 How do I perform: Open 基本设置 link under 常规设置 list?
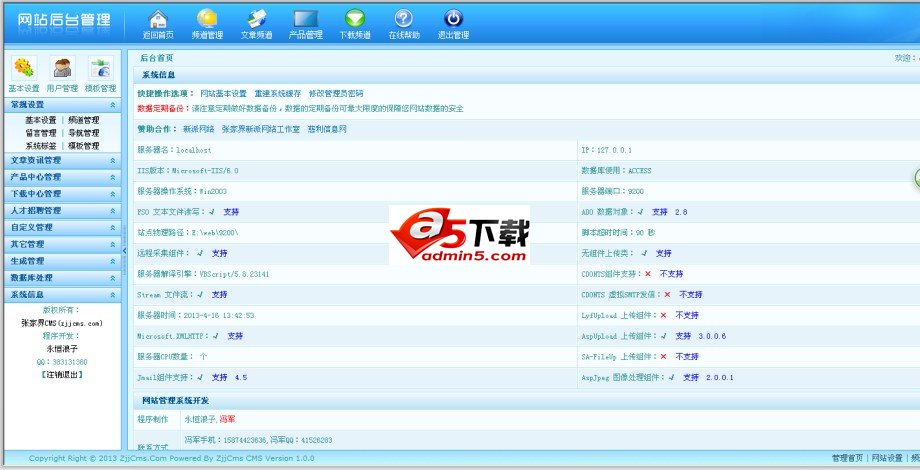pyautogui.click(x=40, y=120)
